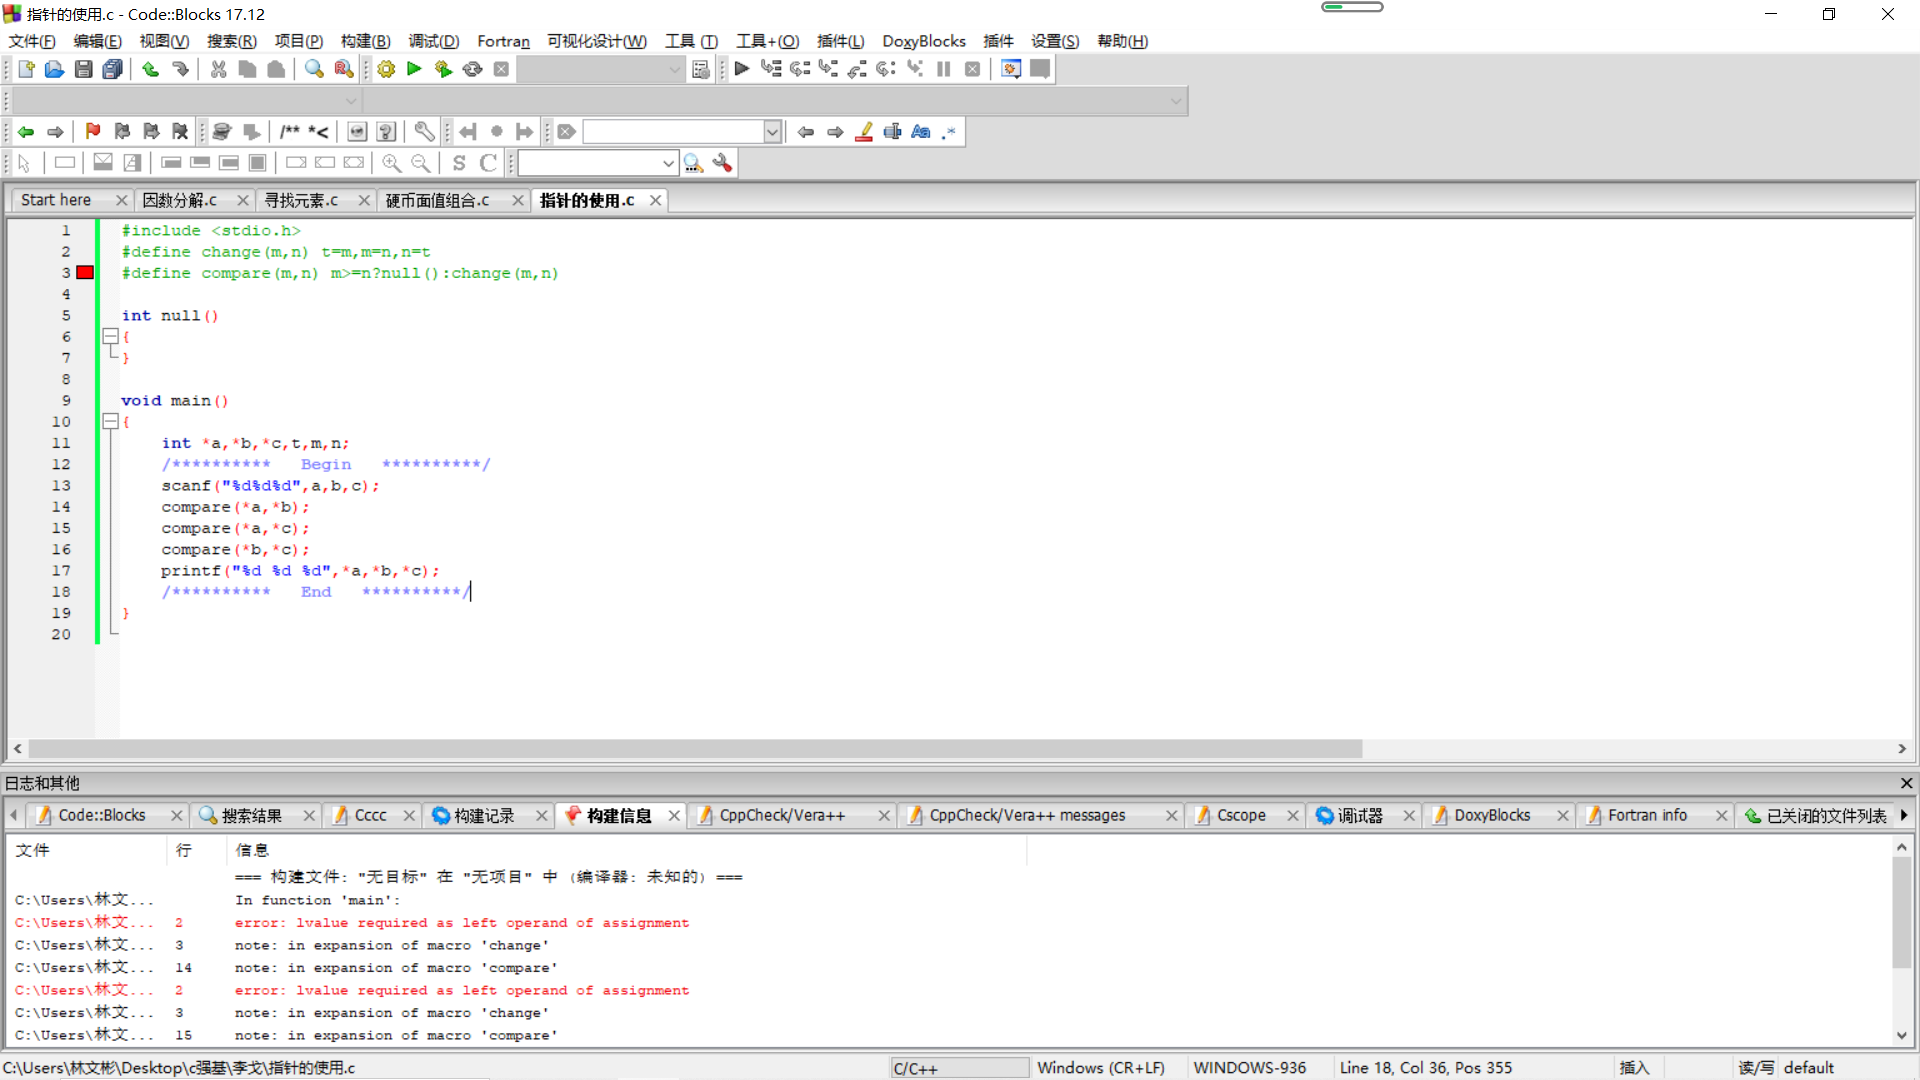Click the C comment toolbar icon

tap(488, 163)
